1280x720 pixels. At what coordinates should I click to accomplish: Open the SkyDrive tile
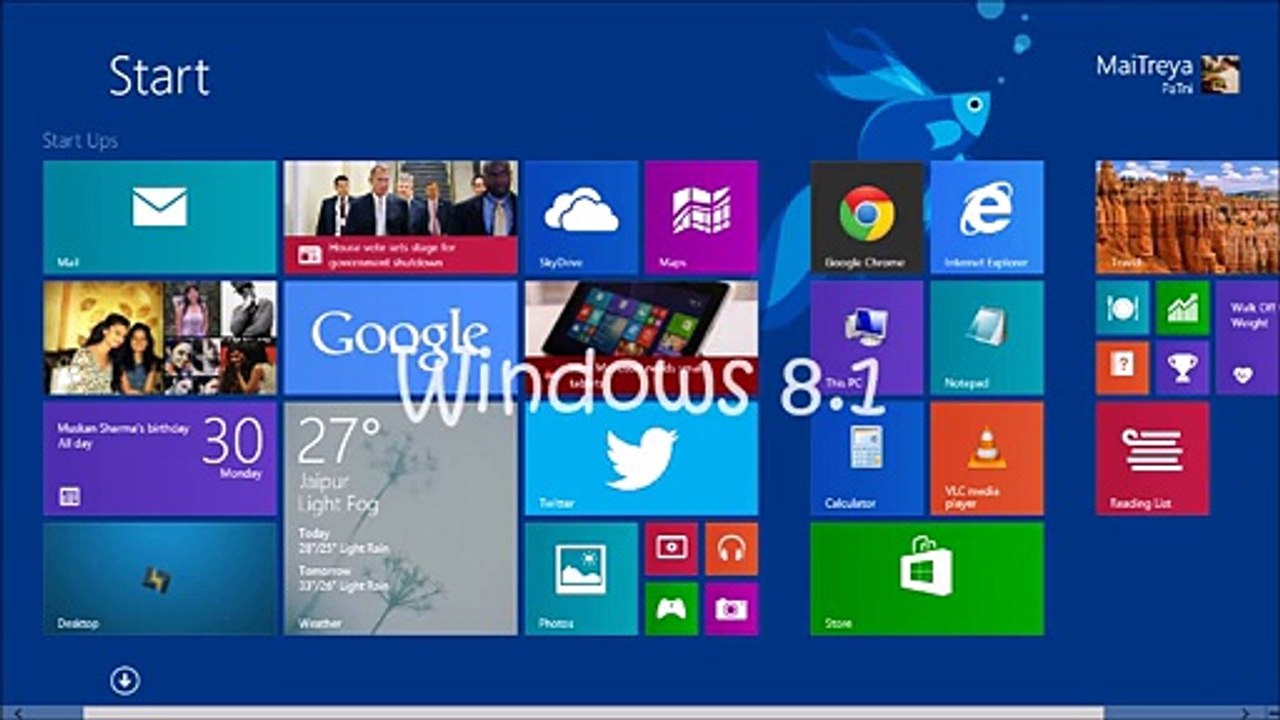581,217
